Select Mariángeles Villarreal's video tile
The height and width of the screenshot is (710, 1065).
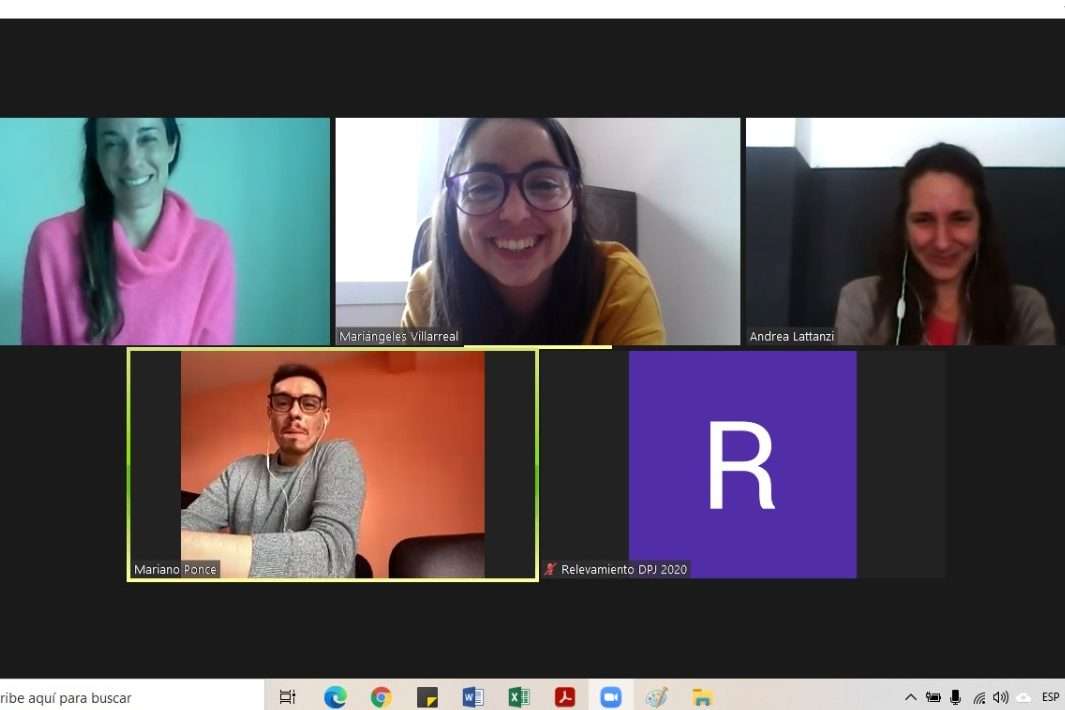tap(538, 232)
